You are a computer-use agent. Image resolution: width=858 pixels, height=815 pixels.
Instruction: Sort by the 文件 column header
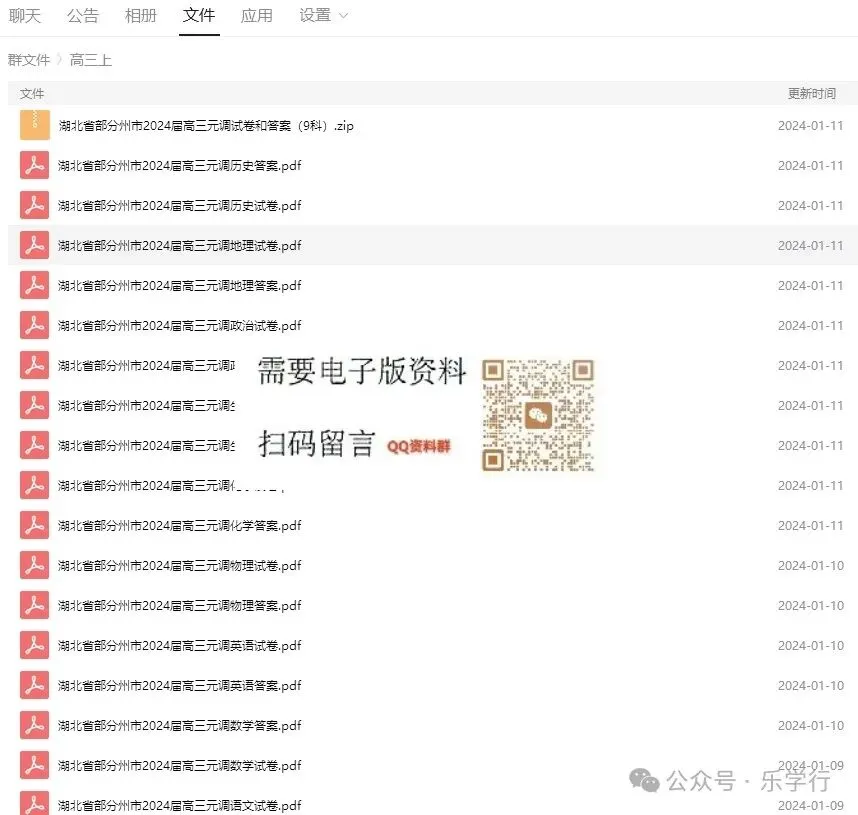click(x=32, y=94)
